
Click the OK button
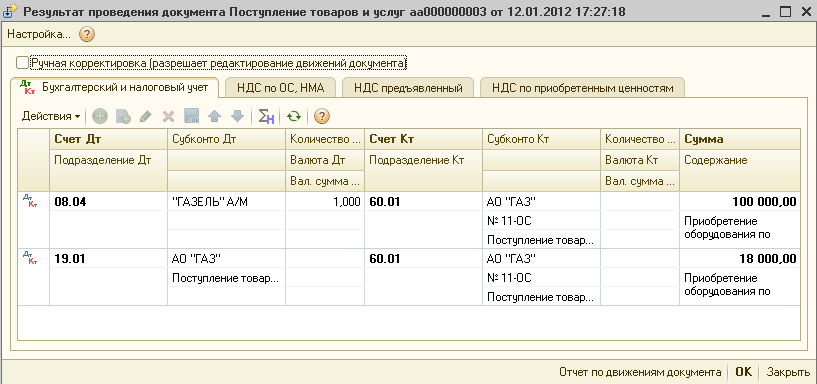point(744,372)
